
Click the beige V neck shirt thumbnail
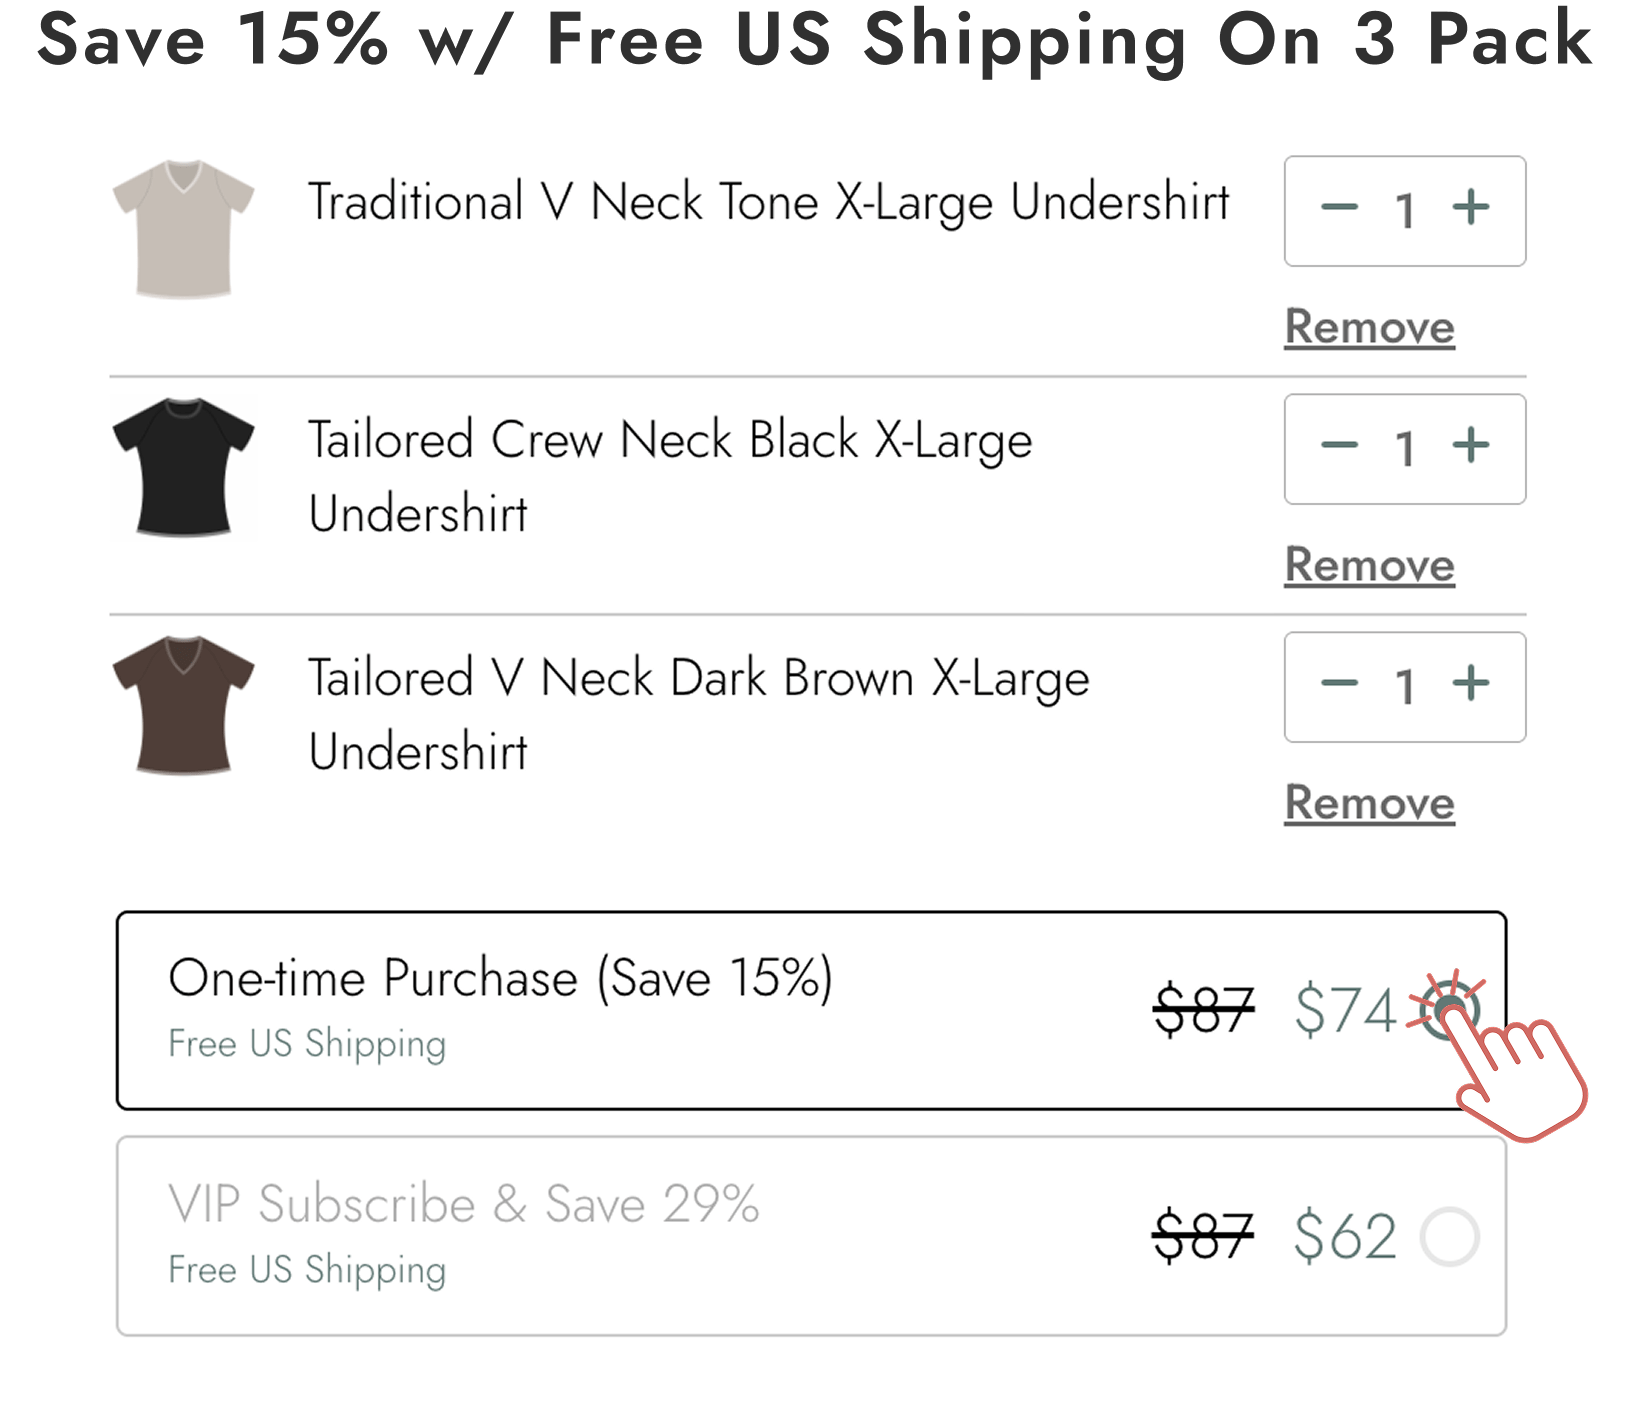(x=184, y=225)
